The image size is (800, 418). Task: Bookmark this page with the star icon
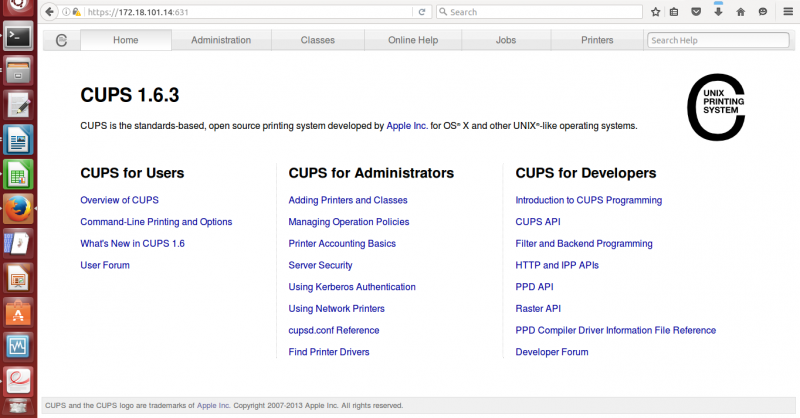point(656,12)
